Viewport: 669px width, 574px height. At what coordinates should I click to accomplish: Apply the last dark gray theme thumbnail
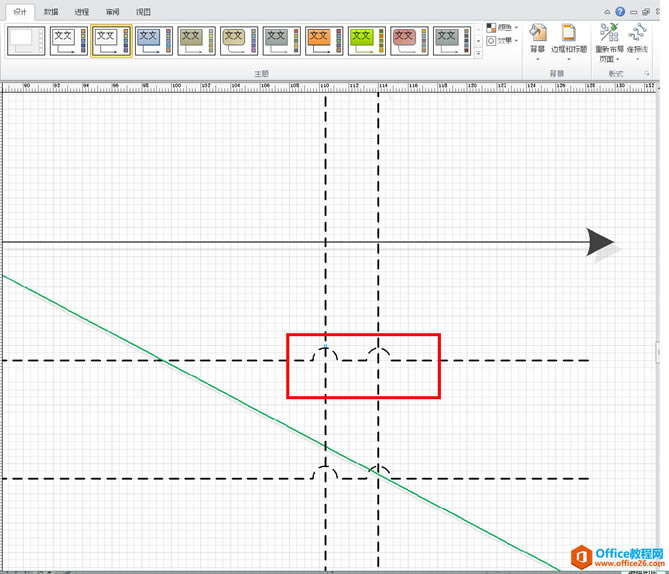pos(453,41)
